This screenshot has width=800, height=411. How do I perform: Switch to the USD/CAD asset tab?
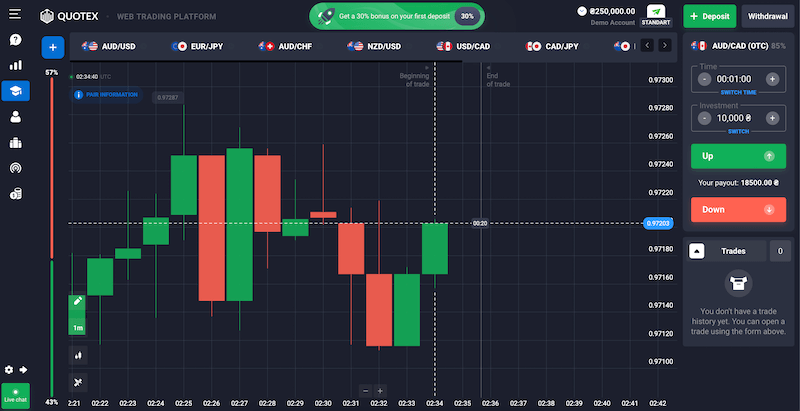pos(463,46)
